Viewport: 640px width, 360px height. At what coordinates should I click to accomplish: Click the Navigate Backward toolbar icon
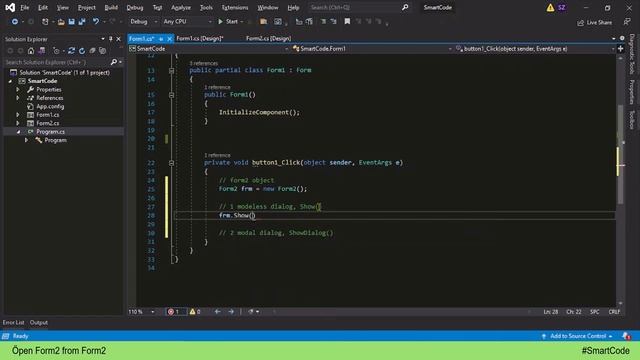pyautogui.click(x=15, y=22)
